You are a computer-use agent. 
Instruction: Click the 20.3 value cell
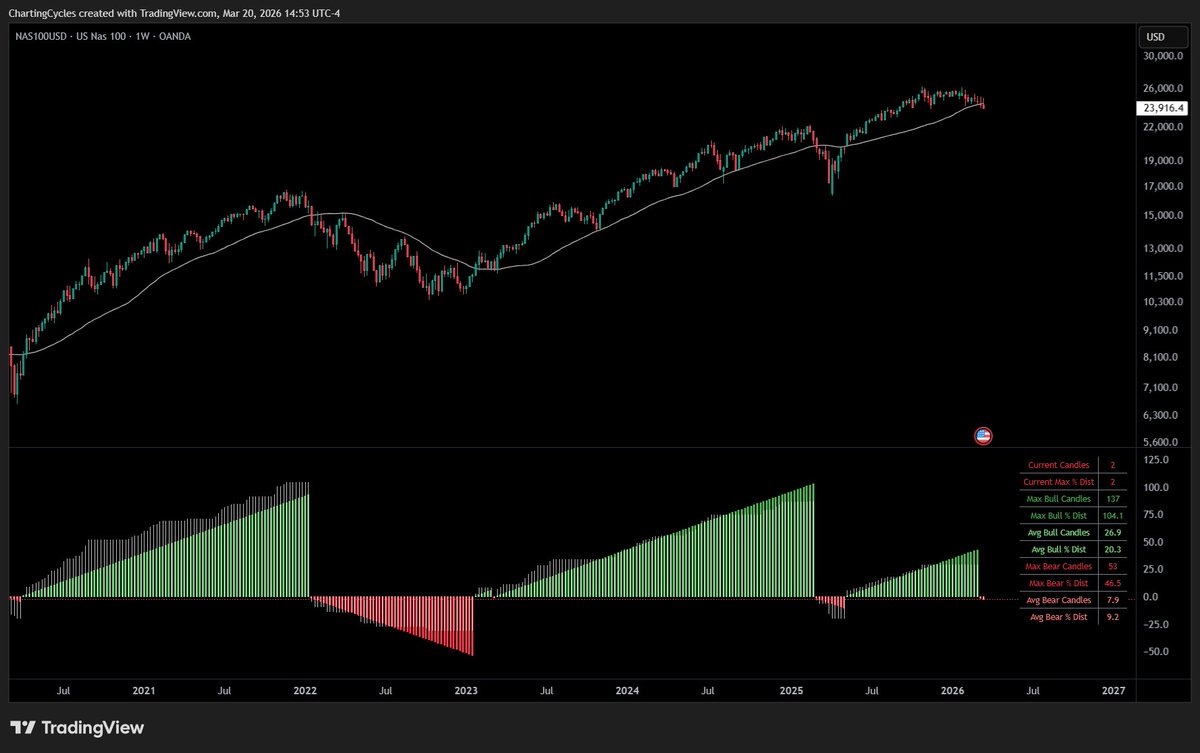tap(1112, 550)
